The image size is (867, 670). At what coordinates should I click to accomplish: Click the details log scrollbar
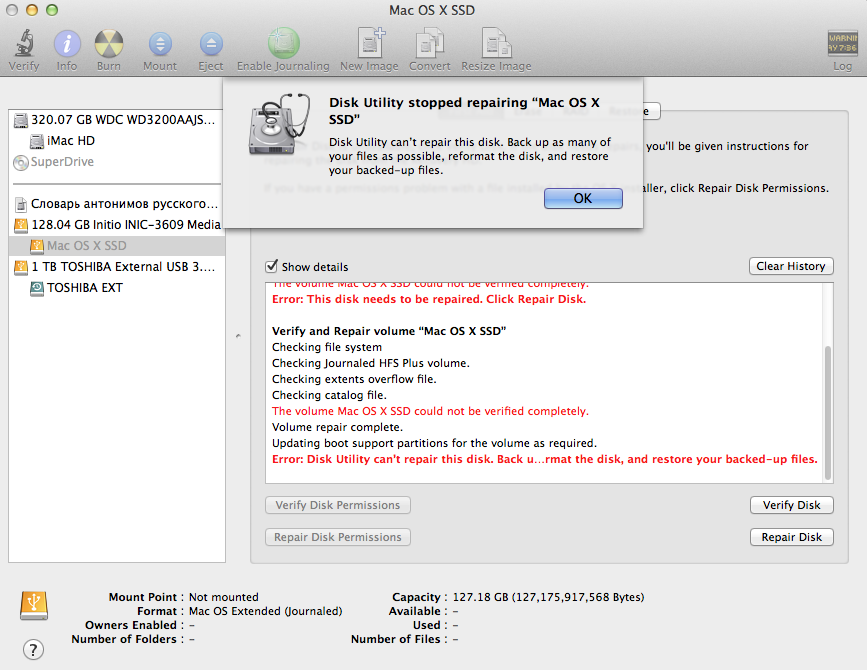pyautogui.click(x=827, y=412)
